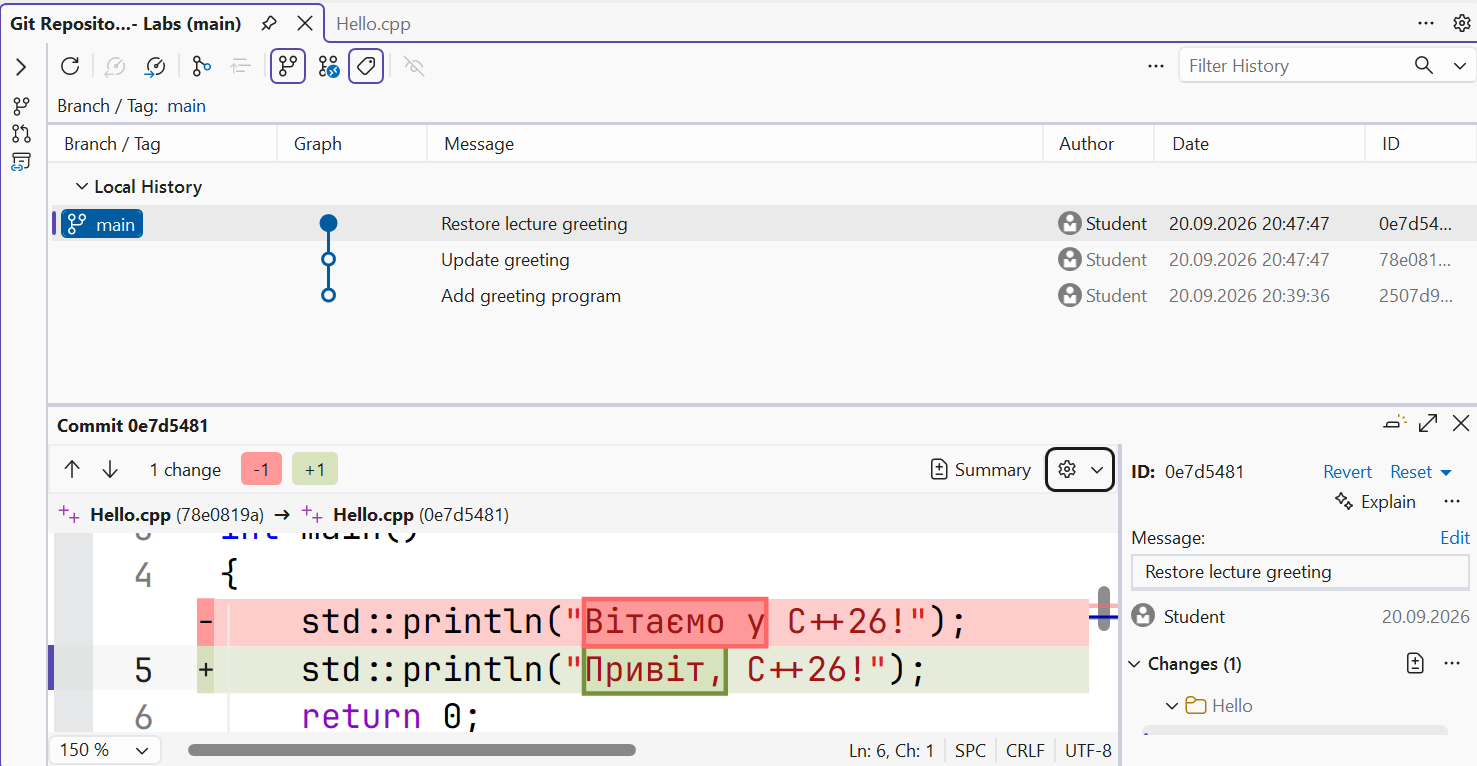Image resolution: width=1477 pixels, height=766 pixels.
Task: Click Edit next to Message
Action: [x=1455, y=538]
